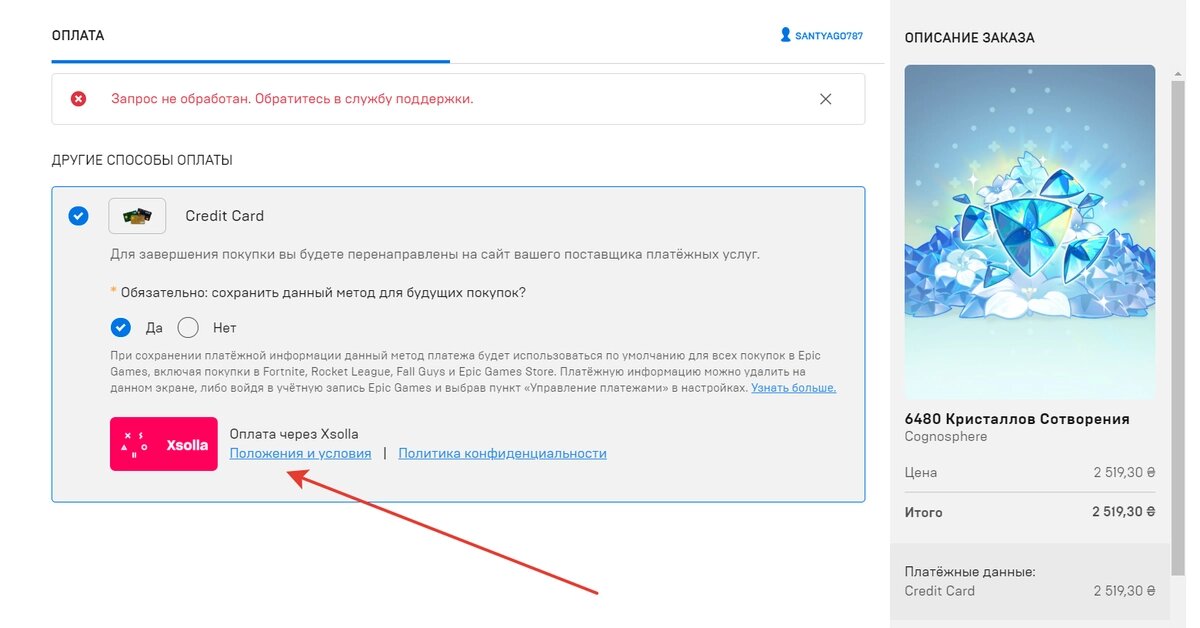Click the Платёжные данные label

pos(970,572)
